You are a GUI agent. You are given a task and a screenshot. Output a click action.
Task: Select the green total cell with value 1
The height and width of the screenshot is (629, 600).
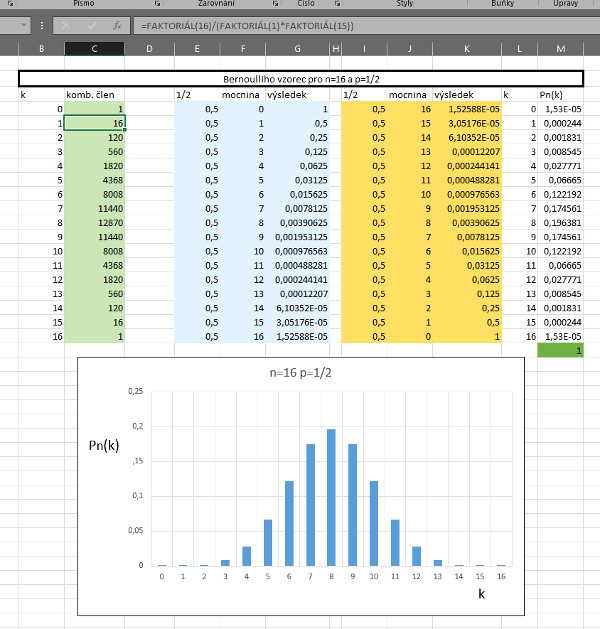(x=560, y=351)
